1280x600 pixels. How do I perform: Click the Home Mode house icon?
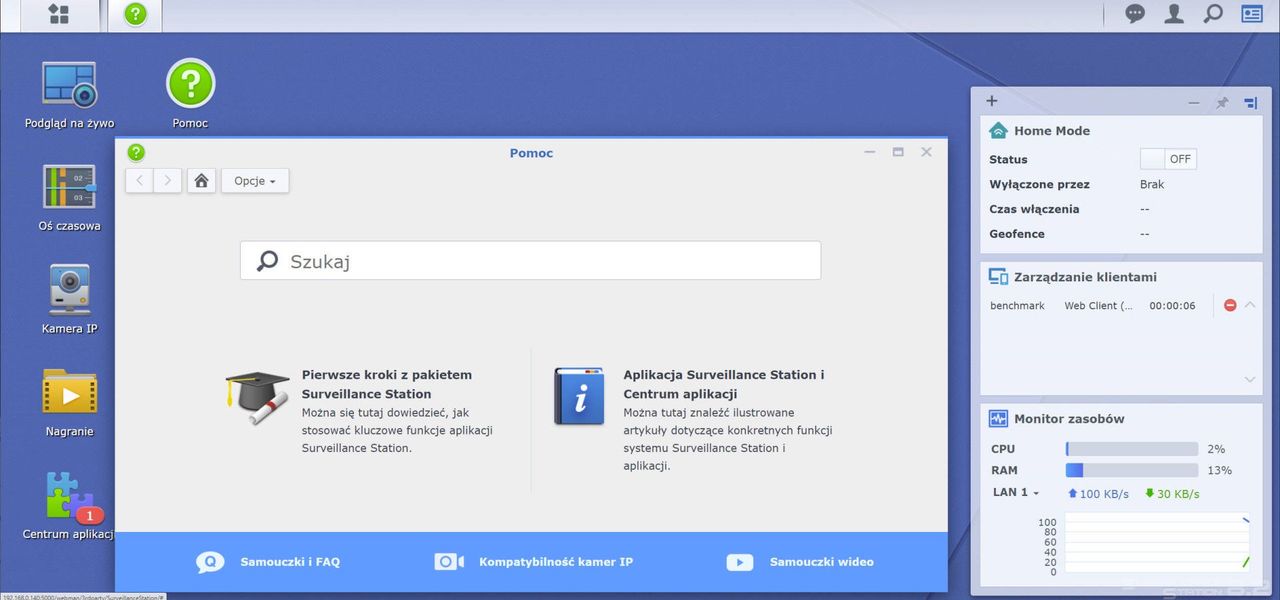click(998, 130)
